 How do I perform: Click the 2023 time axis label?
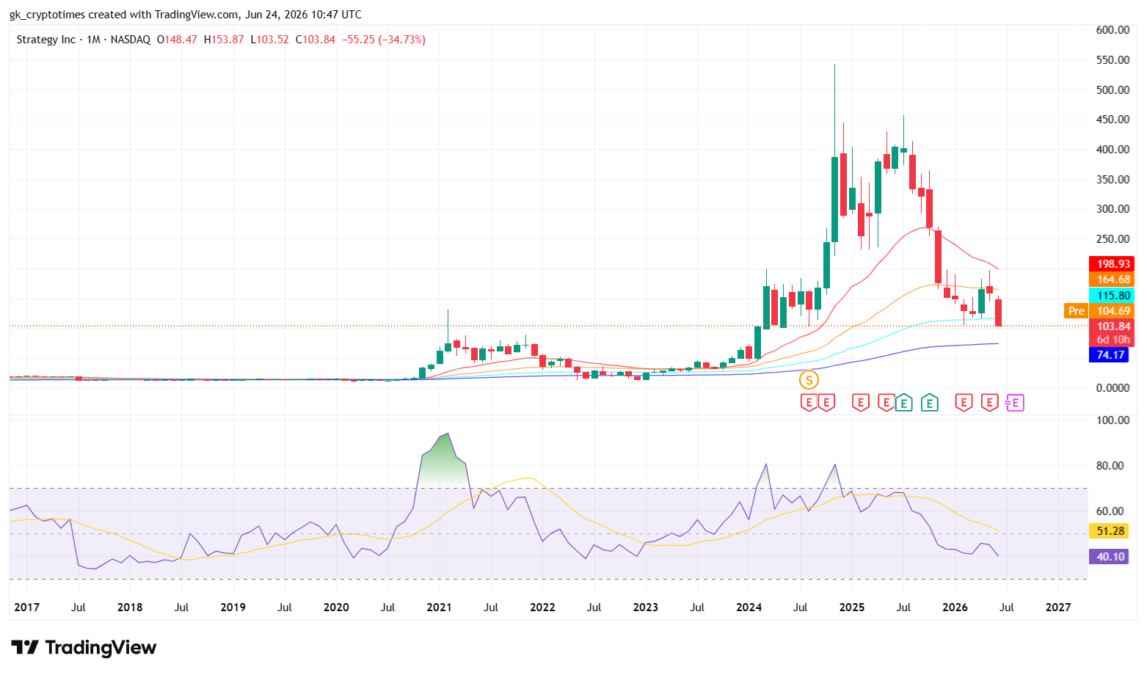pos(645,607)
